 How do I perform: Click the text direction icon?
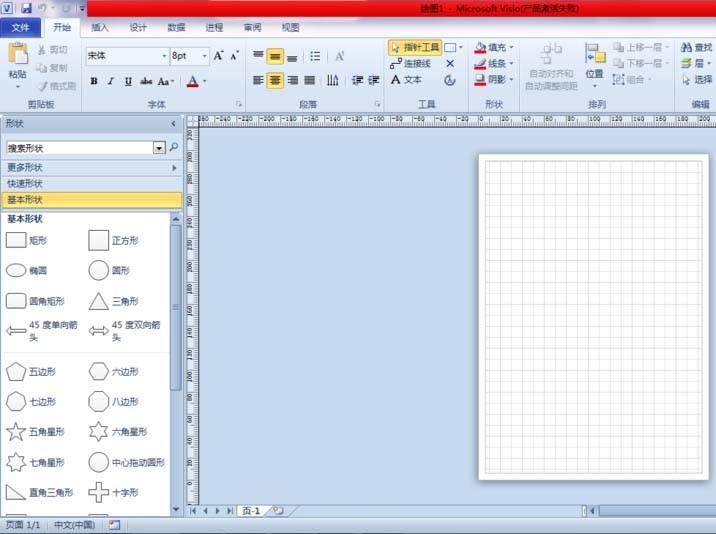coord(332,81)
